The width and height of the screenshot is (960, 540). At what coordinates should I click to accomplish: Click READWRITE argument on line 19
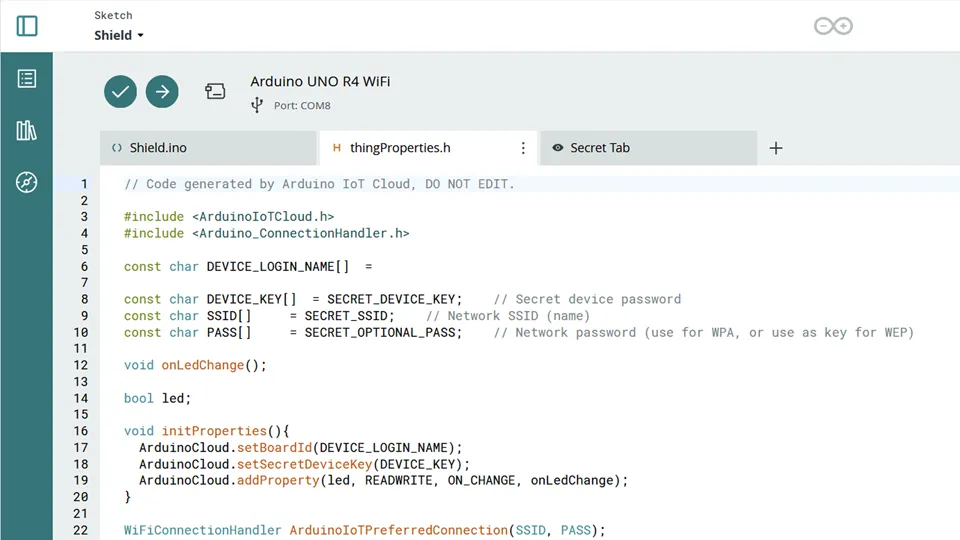point(399,481)
